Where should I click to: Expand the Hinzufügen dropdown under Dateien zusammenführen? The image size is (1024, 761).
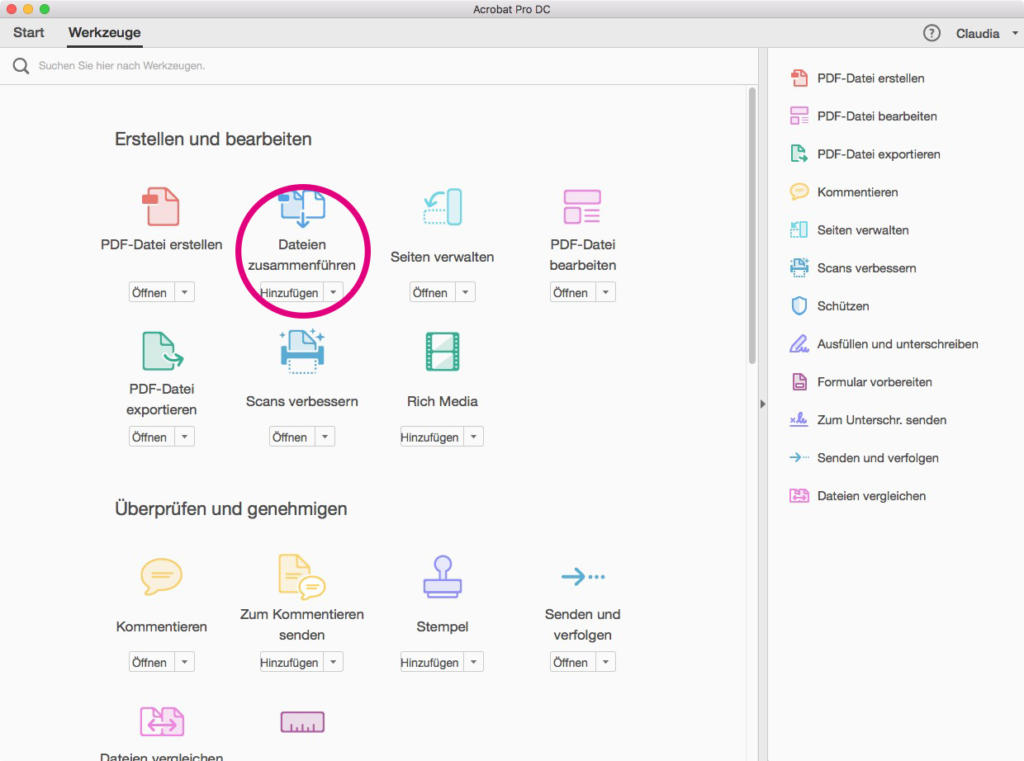[x=334, y=291]
